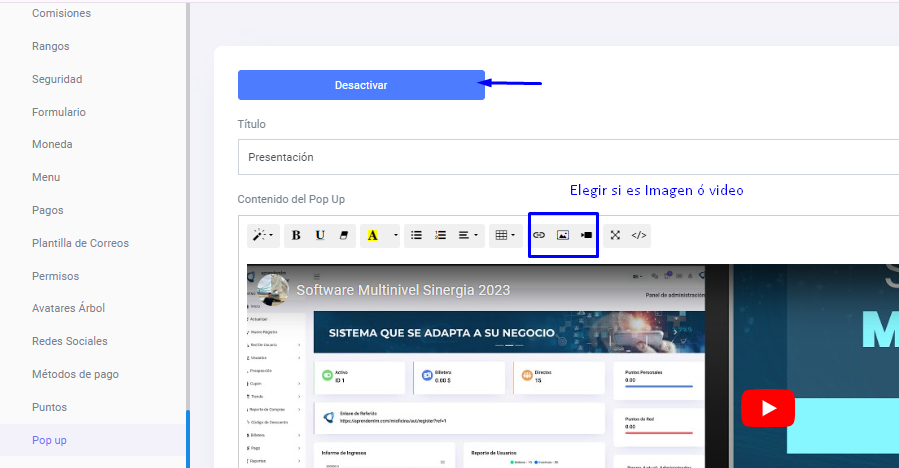Open the table insert dropdown

click(506, 236)
